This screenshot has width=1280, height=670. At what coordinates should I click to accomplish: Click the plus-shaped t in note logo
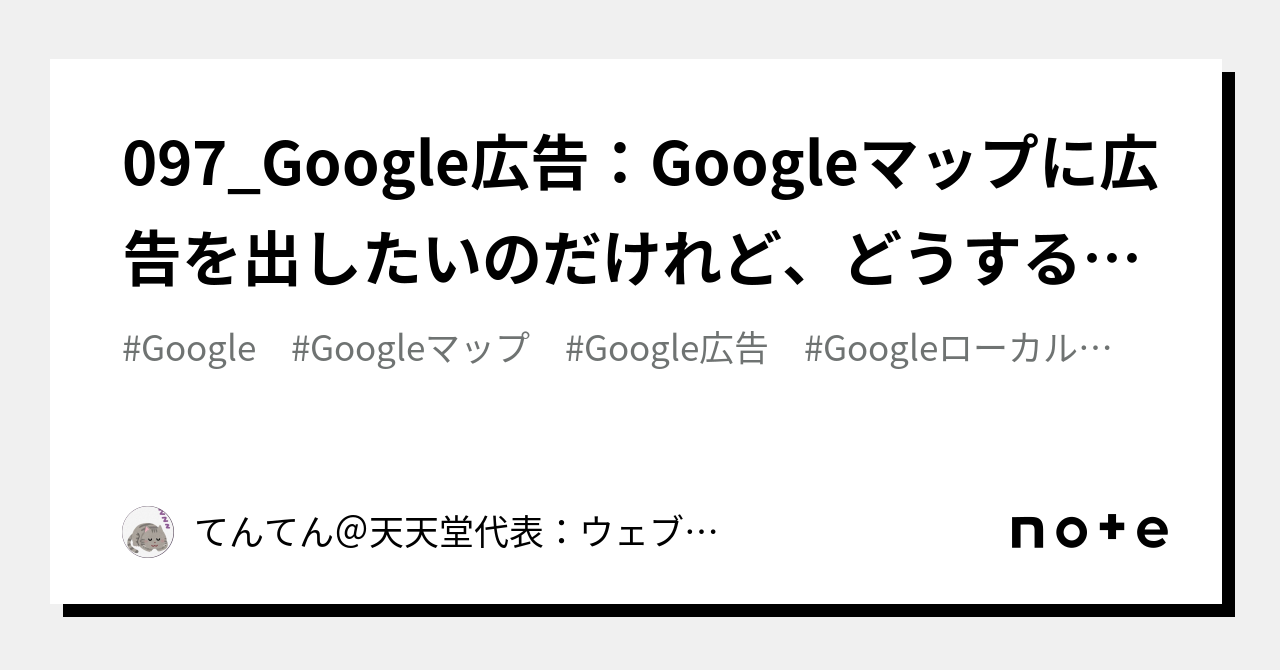[x=1110, y=530]
